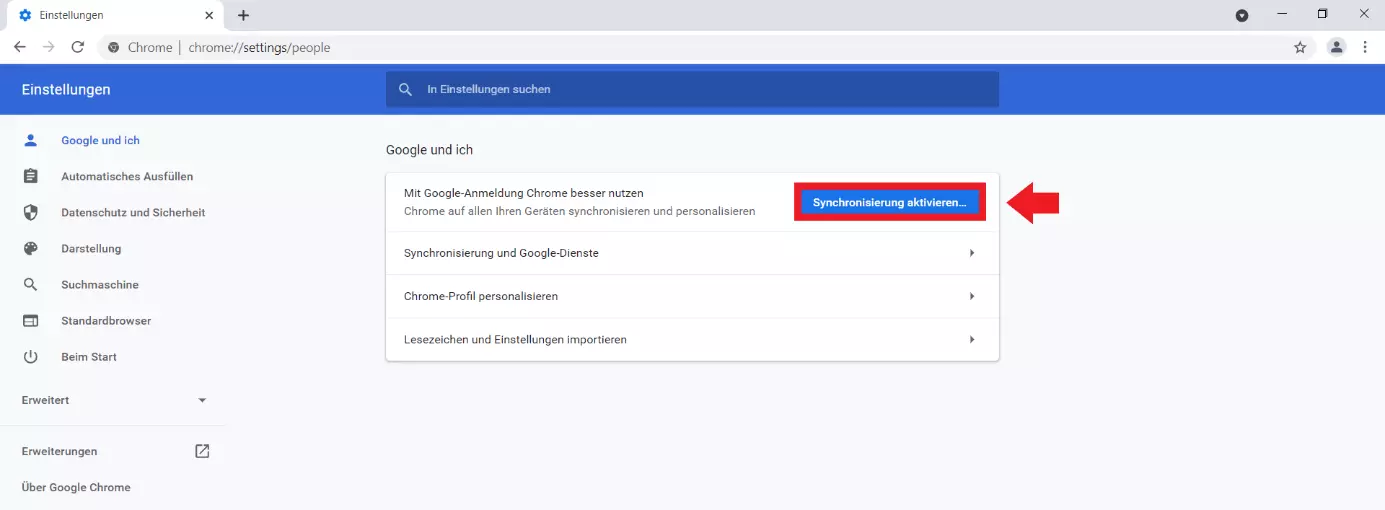Click the Google und ich page heading

429,150
